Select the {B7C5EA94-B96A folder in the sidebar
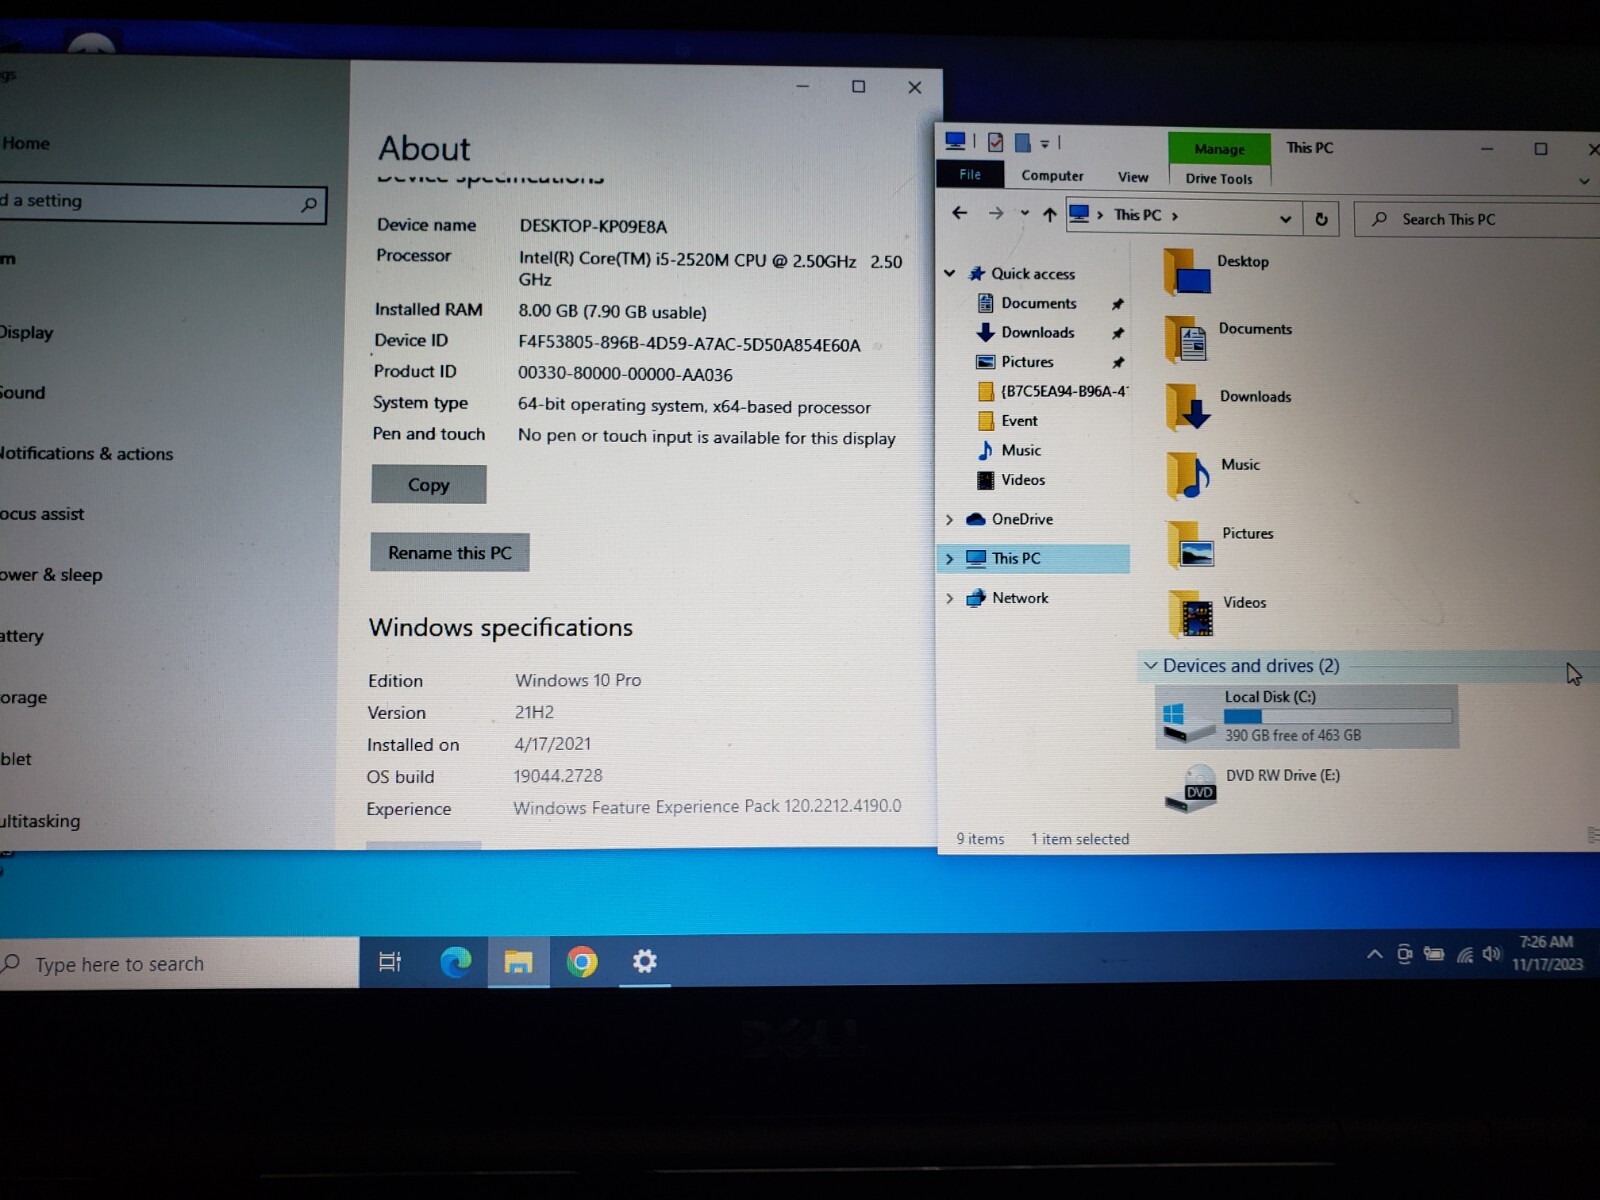This screenshot has height=1200, width=1600. [1063, 391]
